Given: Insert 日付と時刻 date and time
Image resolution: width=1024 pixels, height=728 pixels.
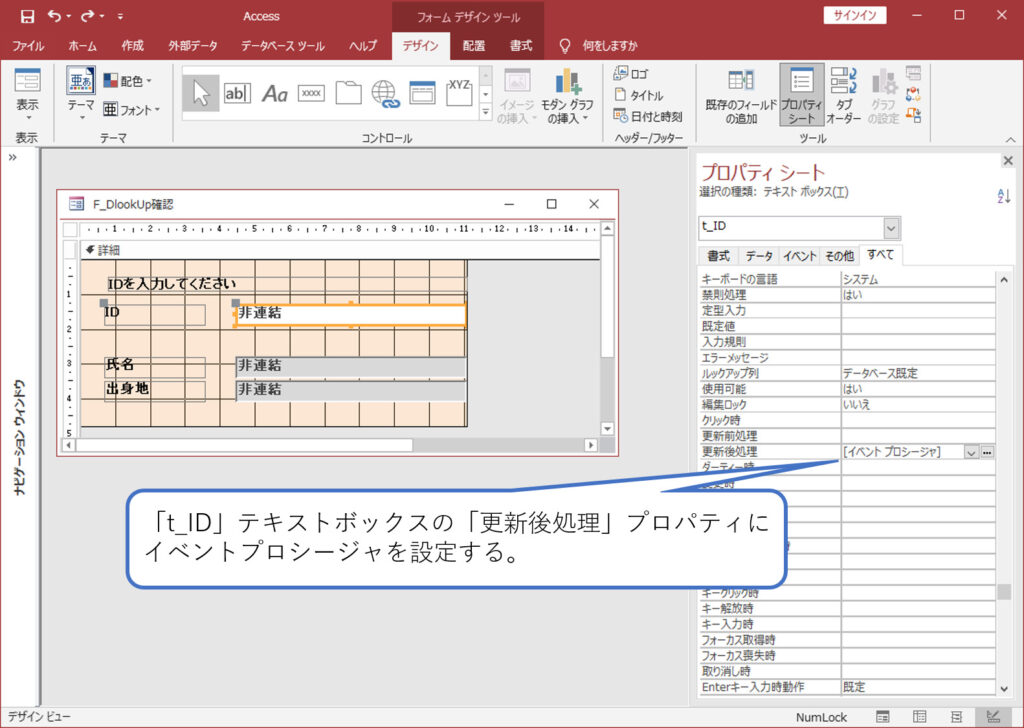Looking at the screenshot, I should tap(648, 116).
